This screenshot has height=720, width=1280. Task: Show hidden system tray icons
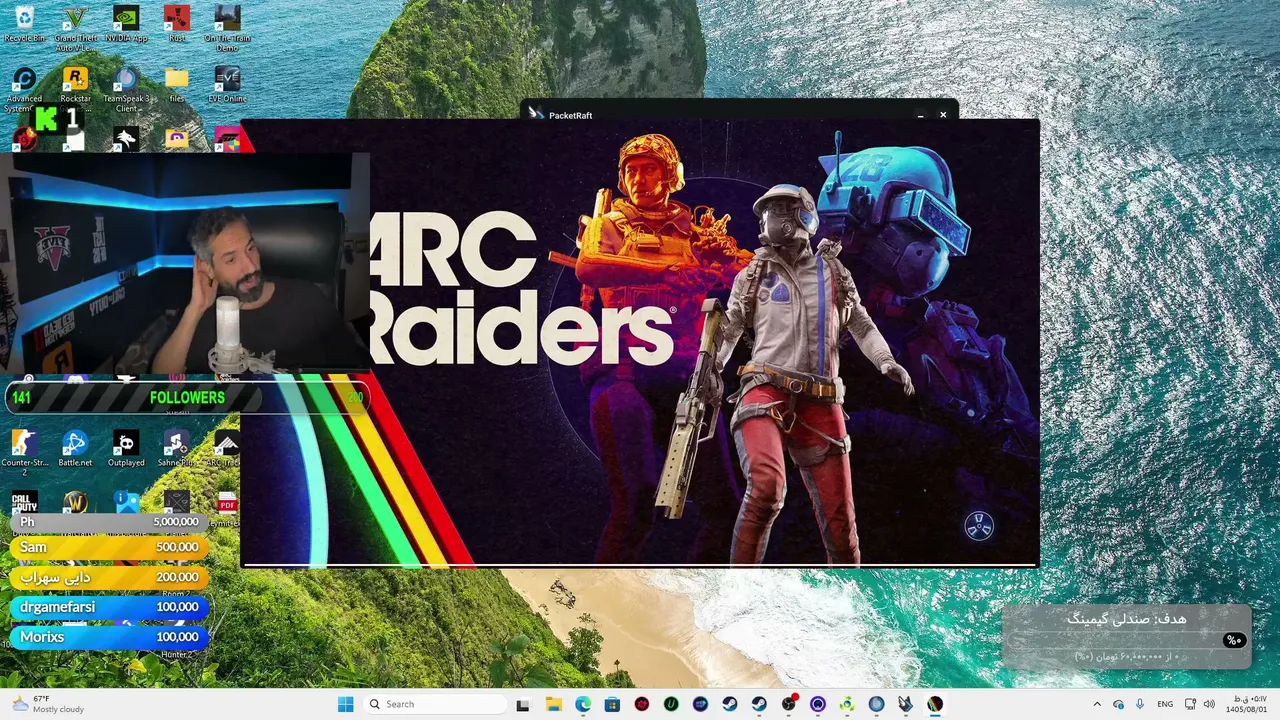point(1097,704)
